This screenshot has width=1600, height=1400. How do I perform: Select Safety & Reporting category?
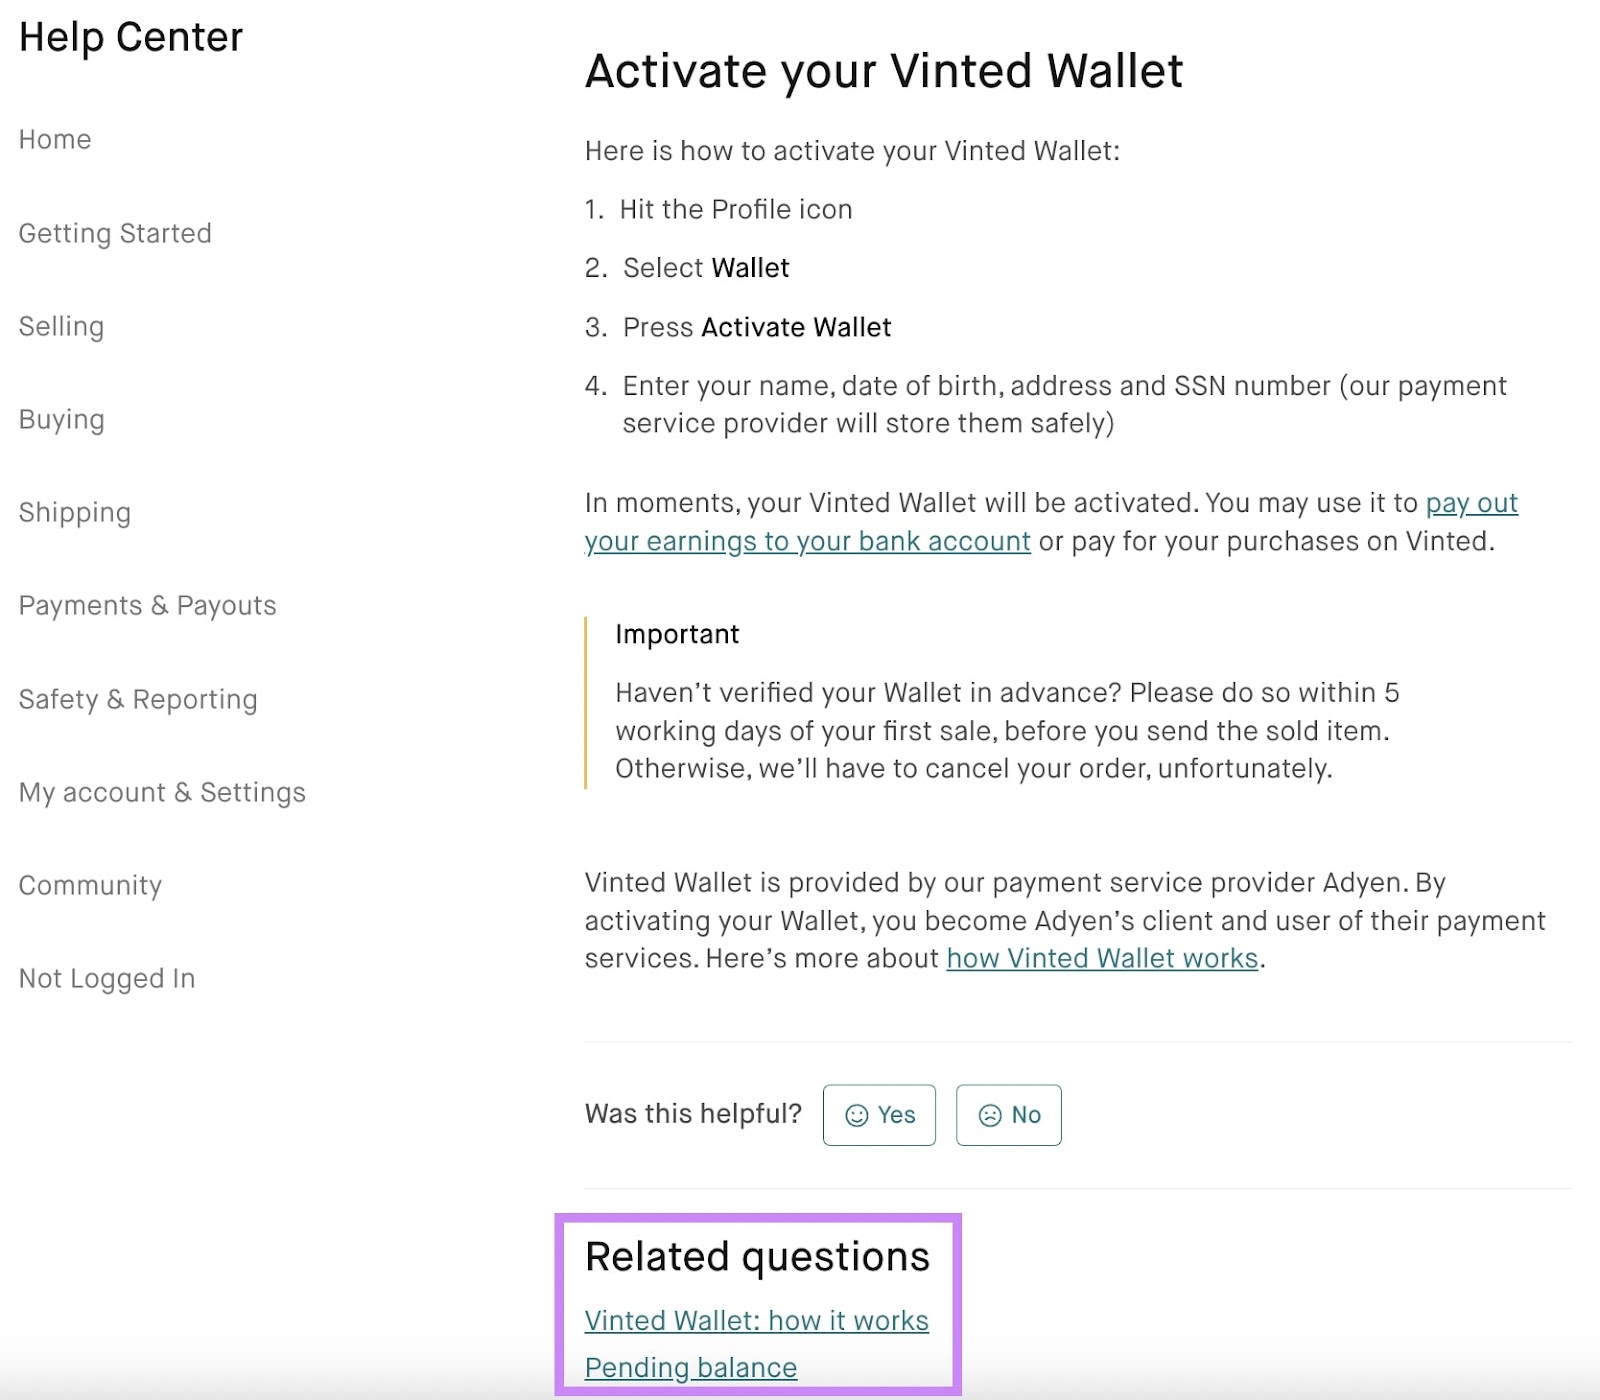pyautogui.click(x=138, y=699)
